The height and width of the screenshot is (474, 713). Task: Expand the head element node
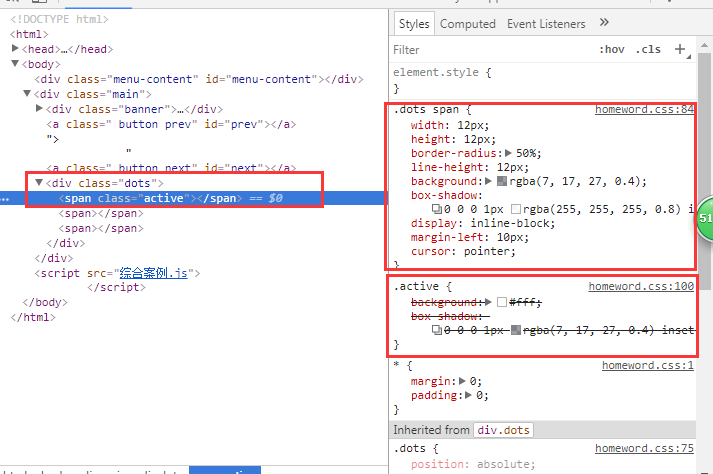[15, 48]
